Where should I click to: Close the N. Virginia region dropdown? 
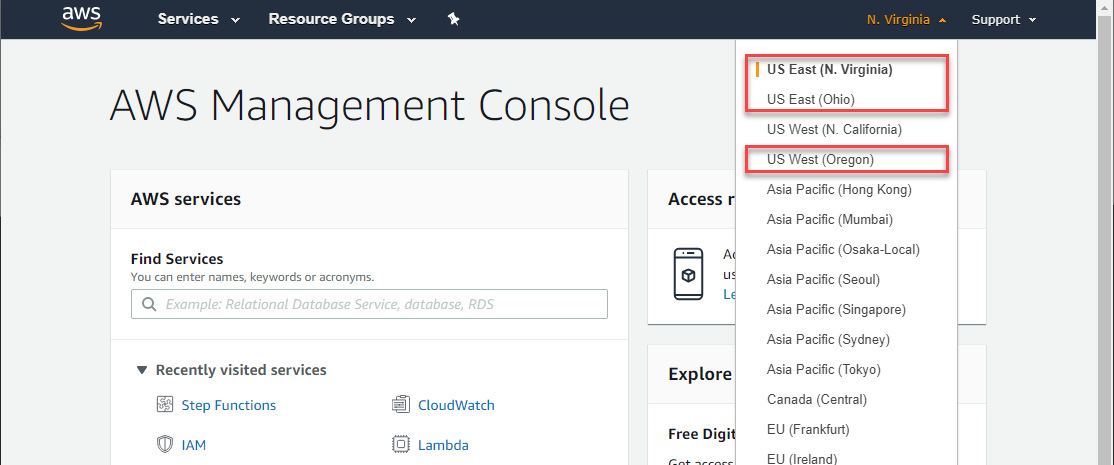(x=906, y=20)
